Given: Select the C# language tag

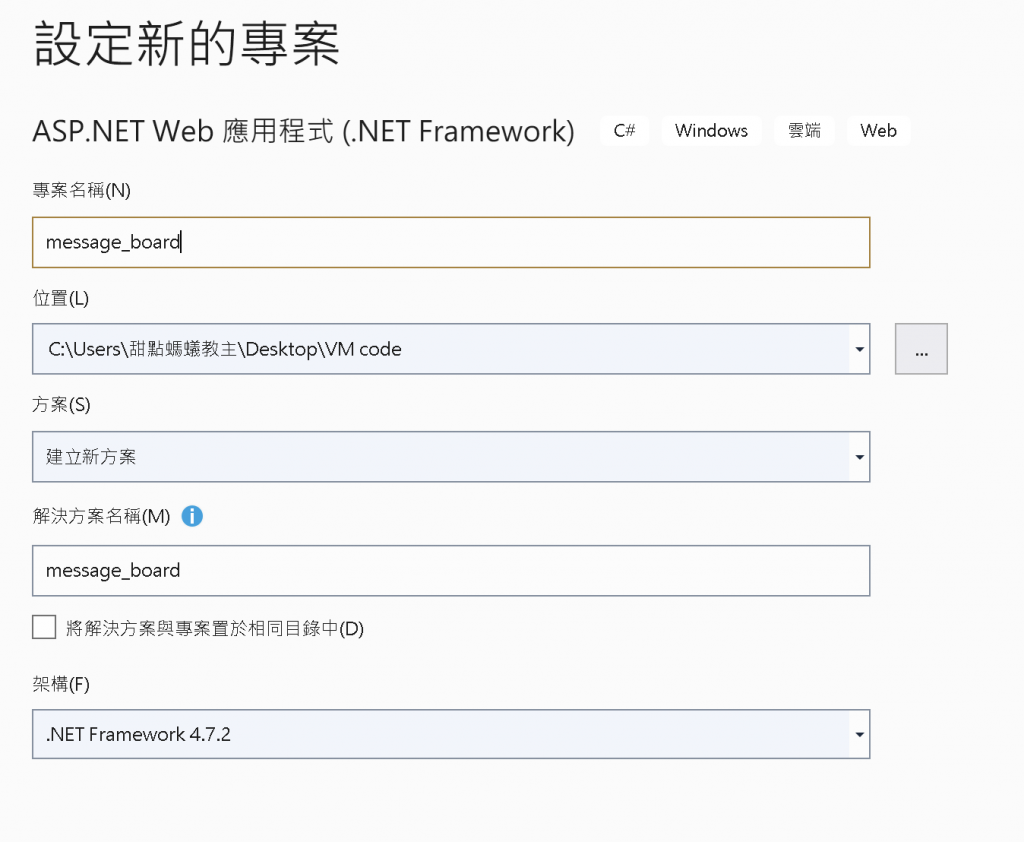Looking at the screenshot, I should (x=624, y=131).
